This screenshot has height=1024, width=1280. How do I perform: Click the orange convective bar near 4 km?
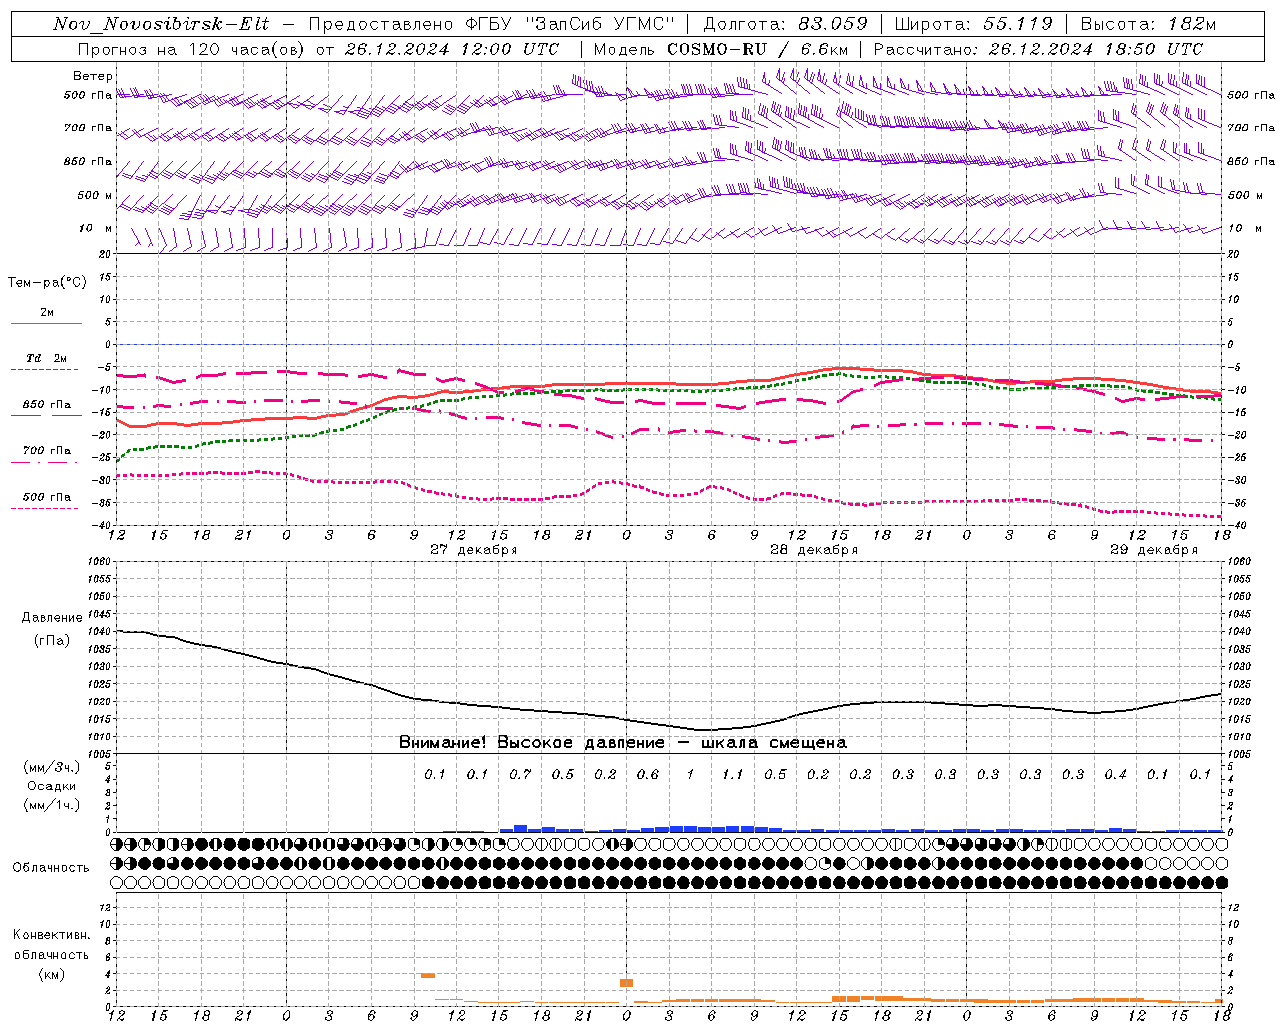tap(428, 975)
